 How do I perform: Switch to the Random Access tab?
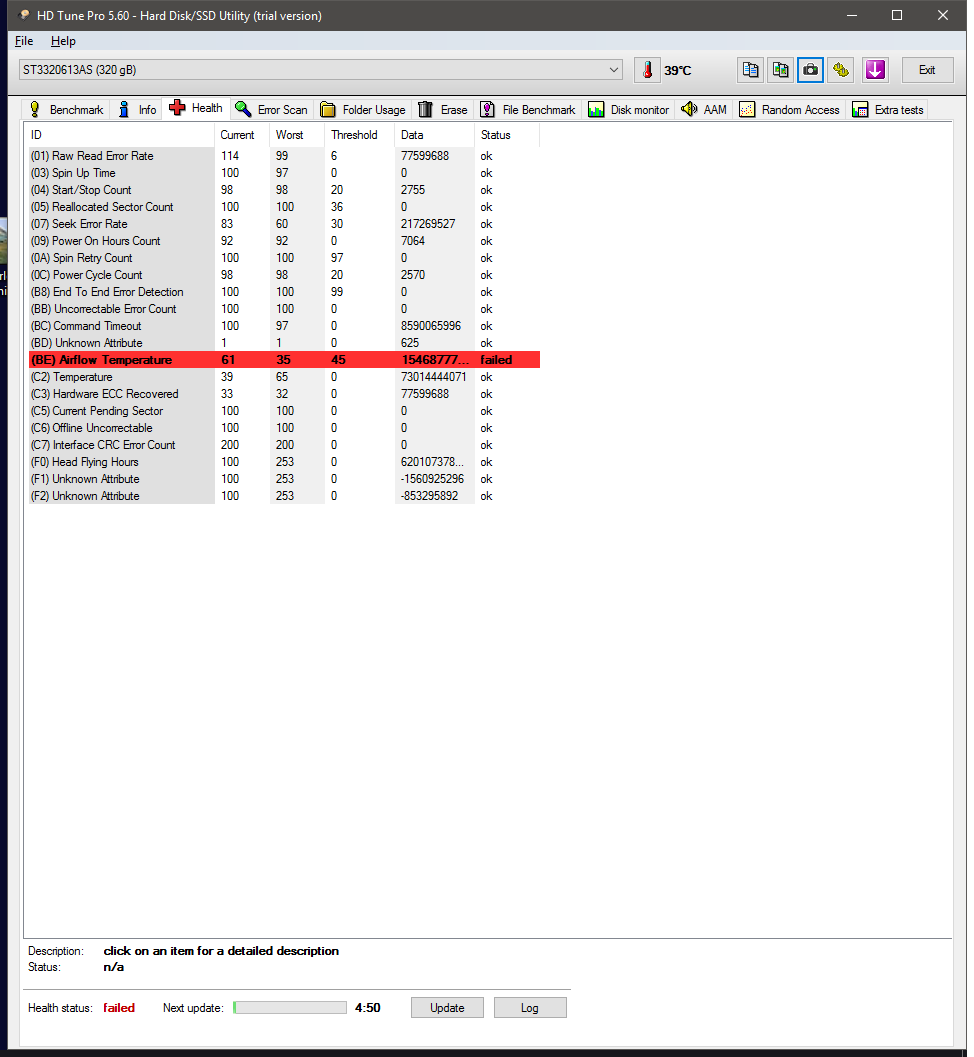tap(789, 110)
